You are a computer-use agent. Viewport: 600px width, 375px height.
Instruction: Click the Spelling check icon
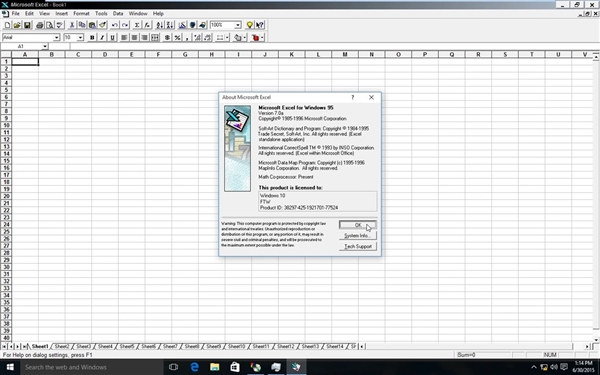[60, 25]
